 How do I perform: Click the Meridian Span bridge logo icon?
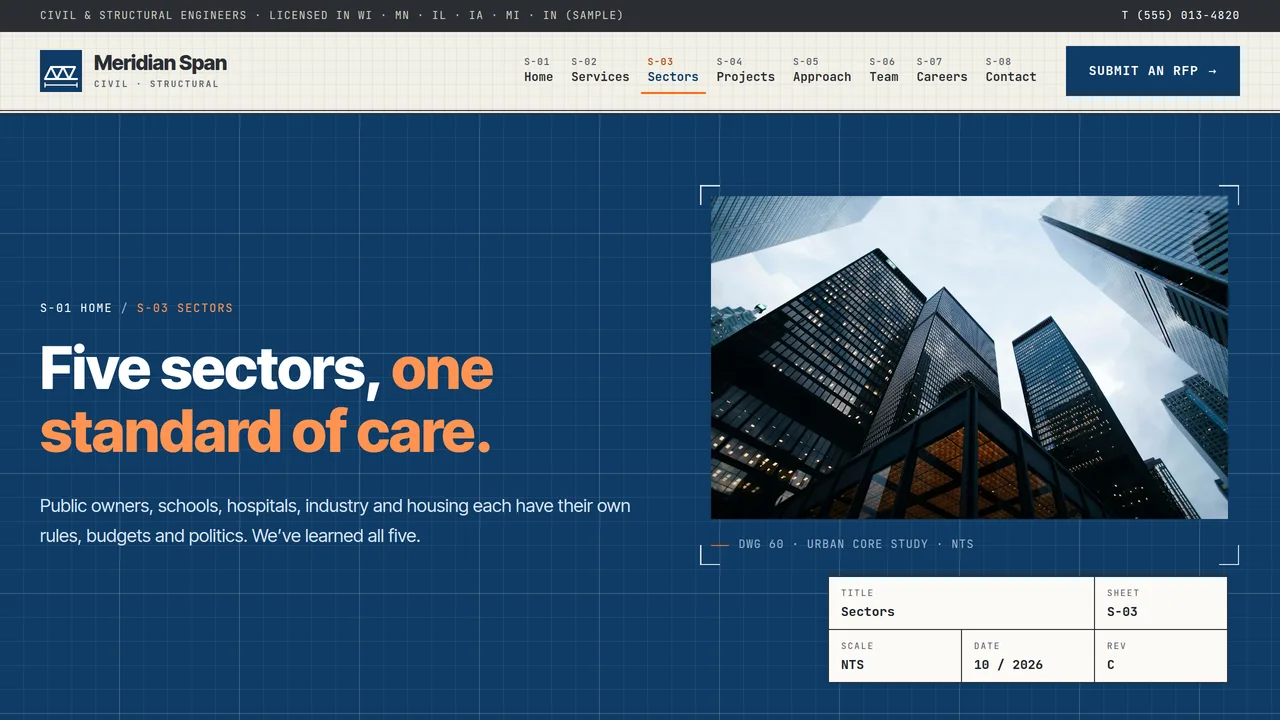[61, 71]
